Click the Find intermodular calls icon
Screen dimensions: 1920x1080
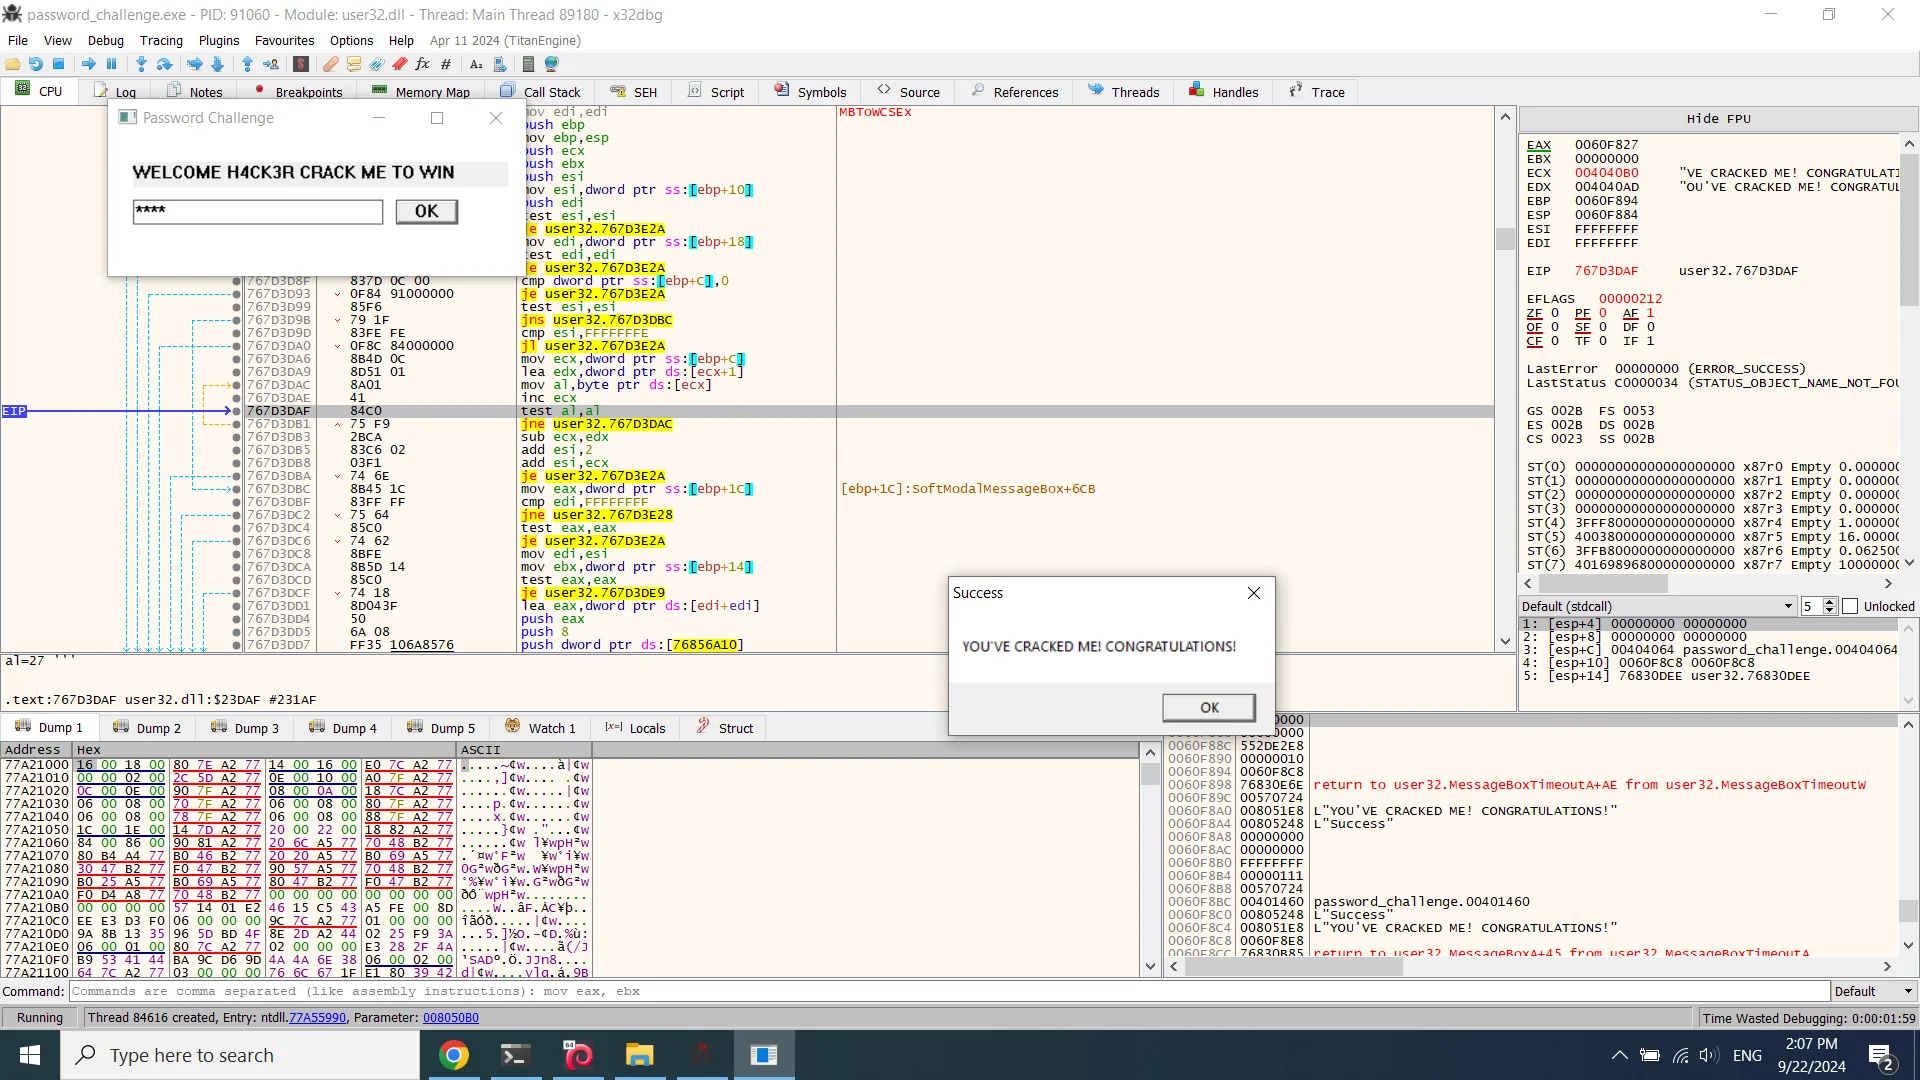(x=499, y=64)
